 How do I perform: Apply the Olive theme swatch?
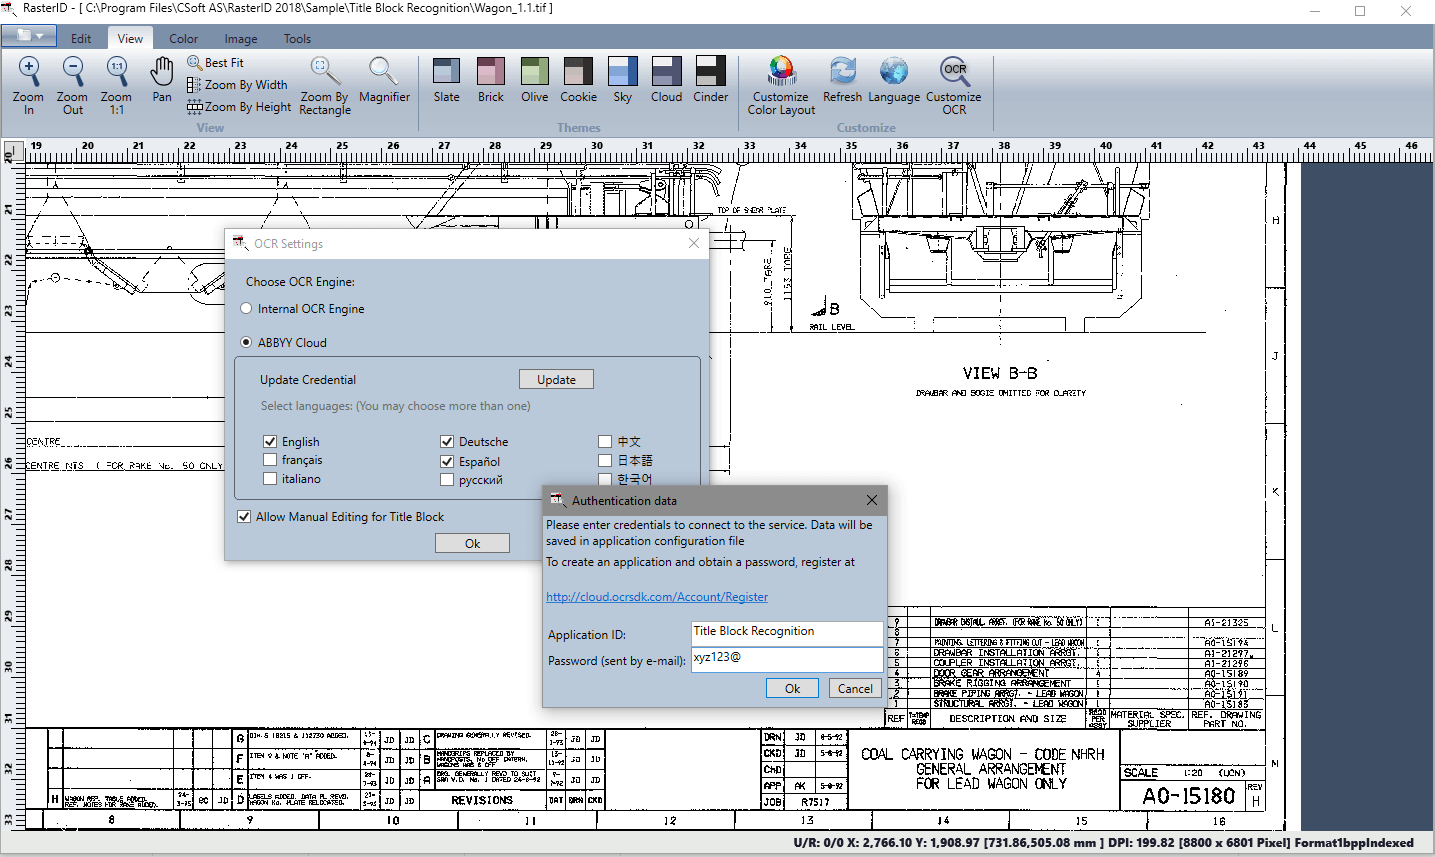[535, 79]
